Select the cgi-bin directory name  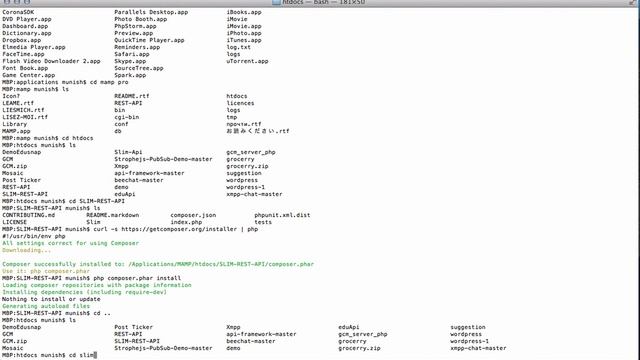pyautogui.click(x=127, y=117)
